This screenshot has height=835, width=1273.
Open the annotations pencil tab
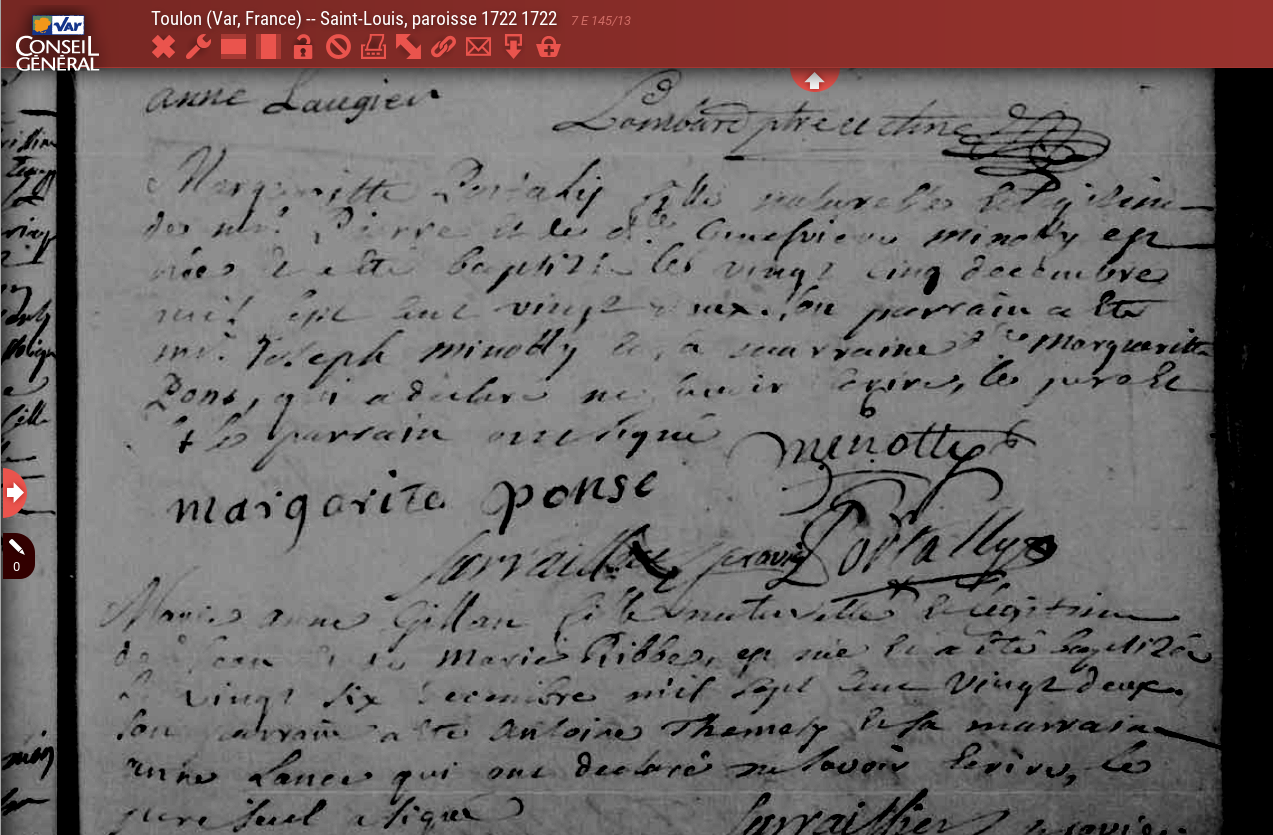click(x=17, y=555)
